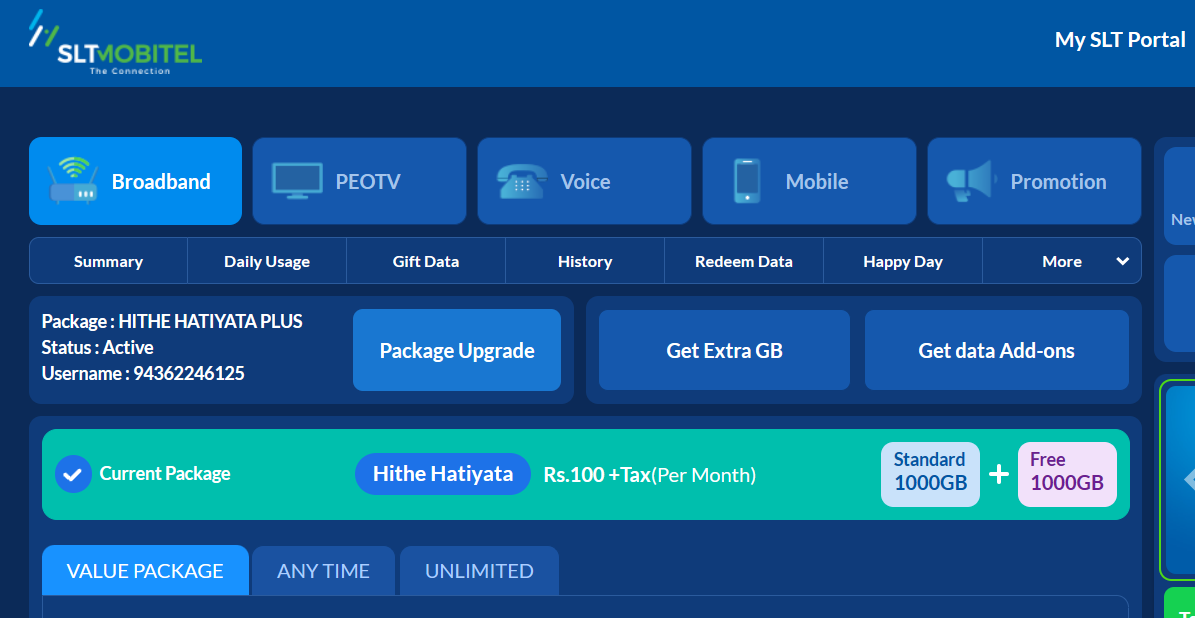1195x618 pixels.
Task: Go to Daily Usage section
Action: coord(267,261)
